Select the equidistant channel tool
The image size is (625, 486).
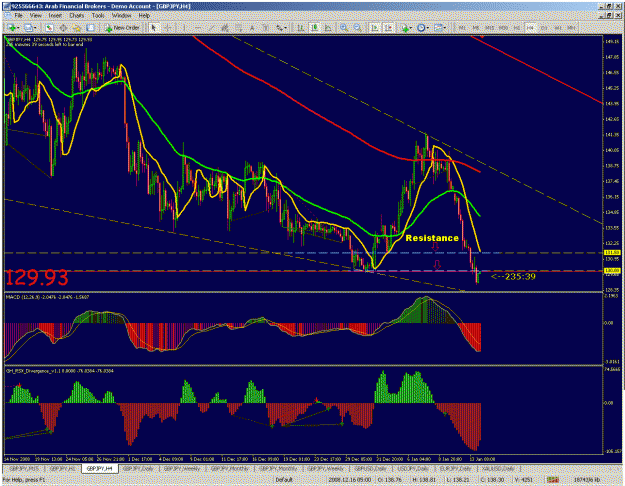225,28
